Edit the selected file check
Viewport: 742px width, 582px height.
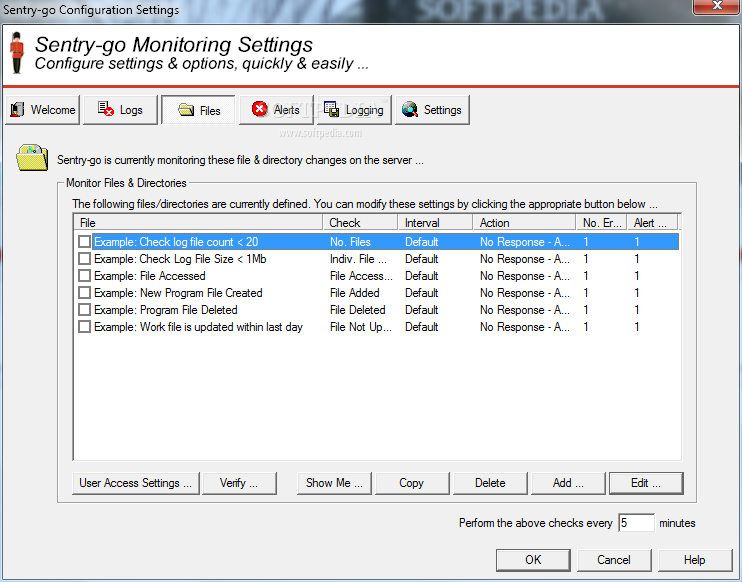646,483
